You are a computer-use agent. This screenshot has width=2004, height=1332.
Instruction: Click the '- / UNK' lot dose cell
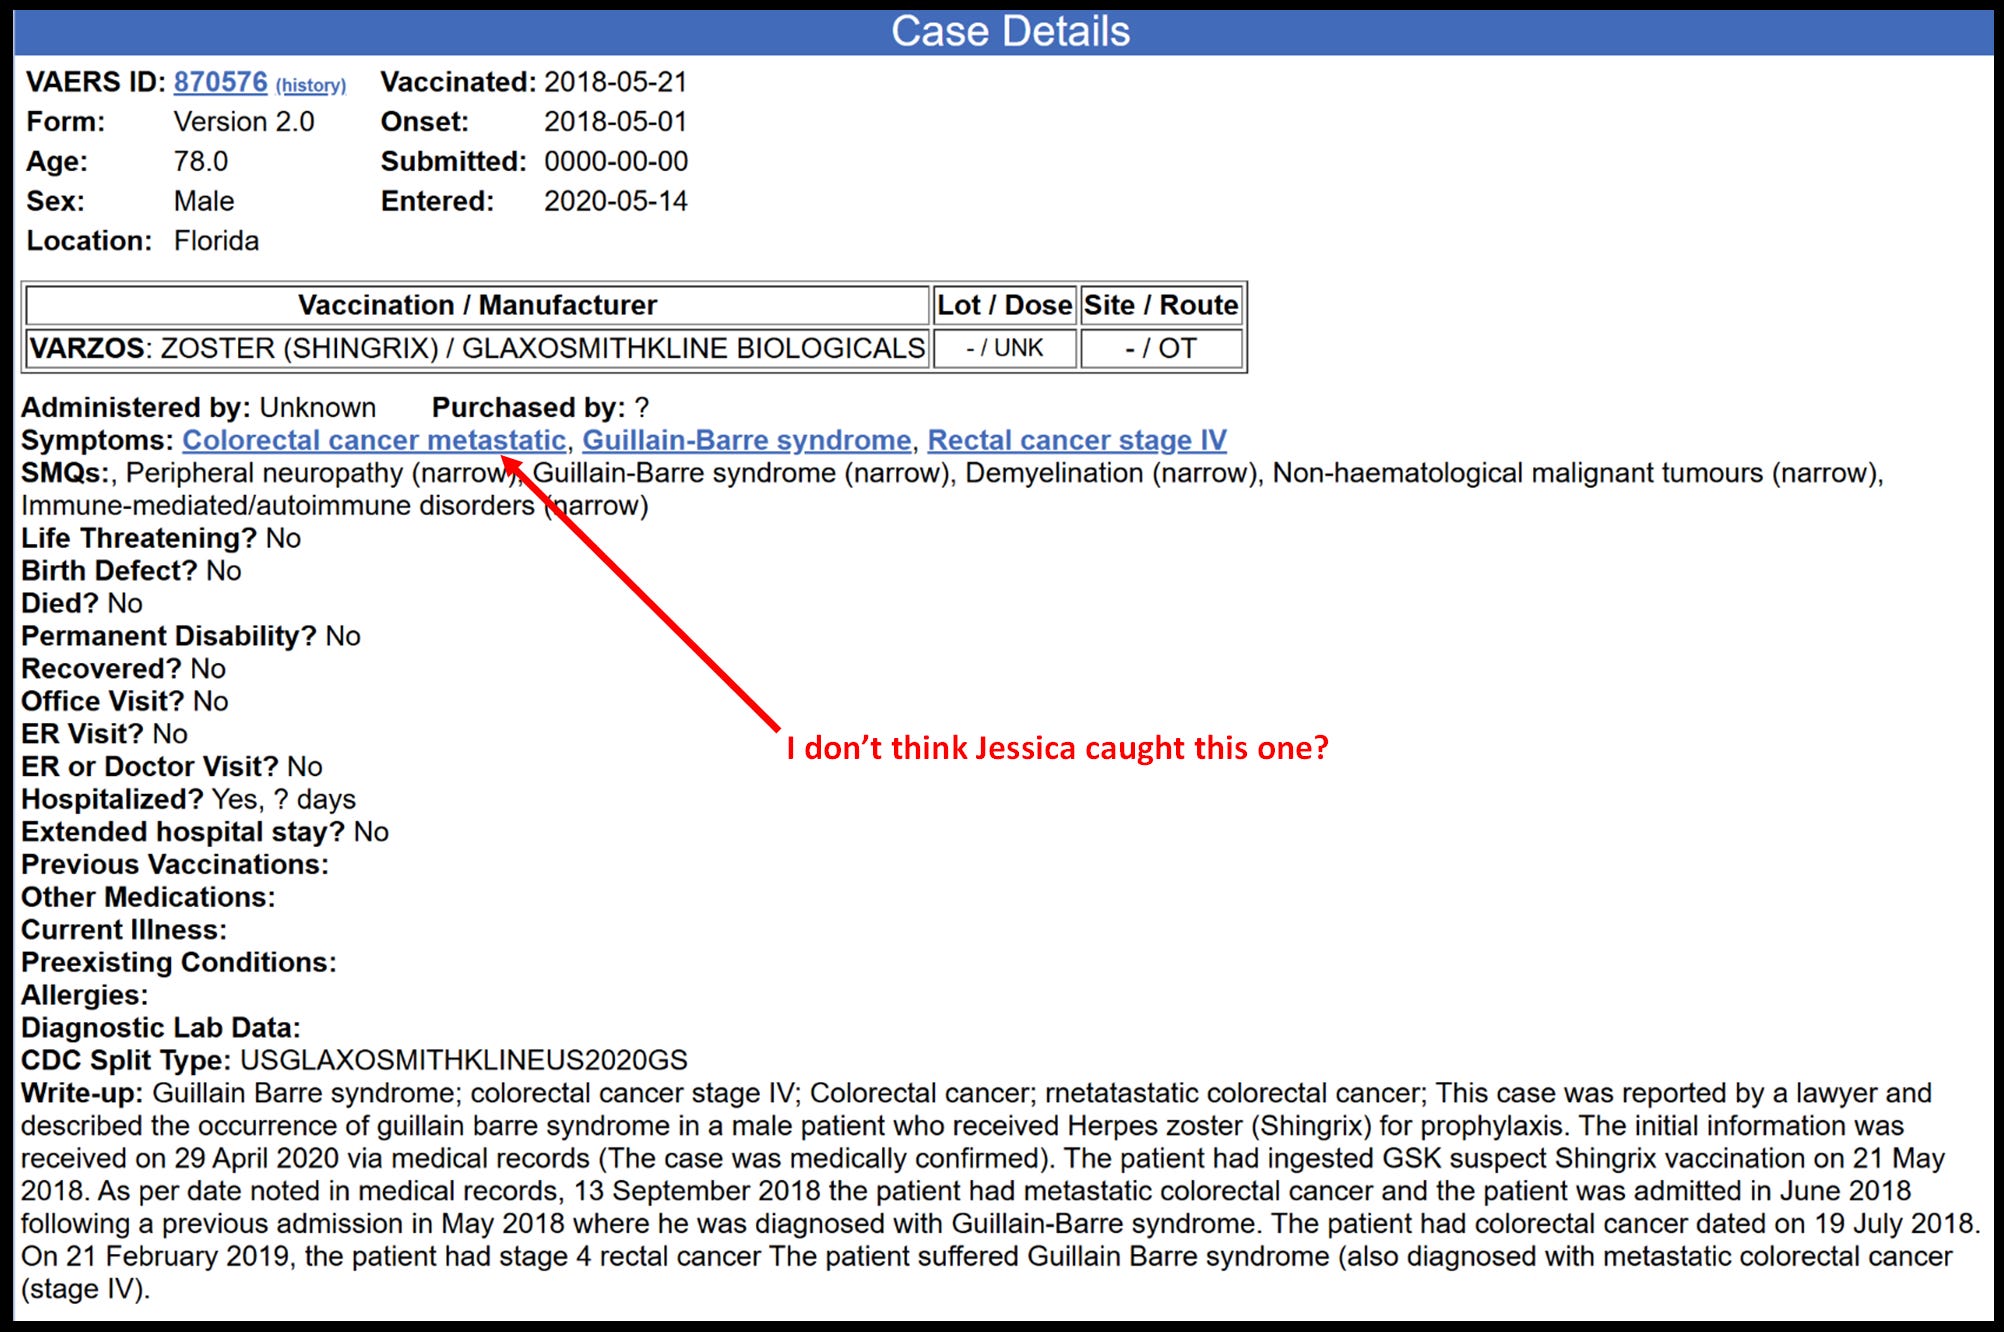[1004, 348]
